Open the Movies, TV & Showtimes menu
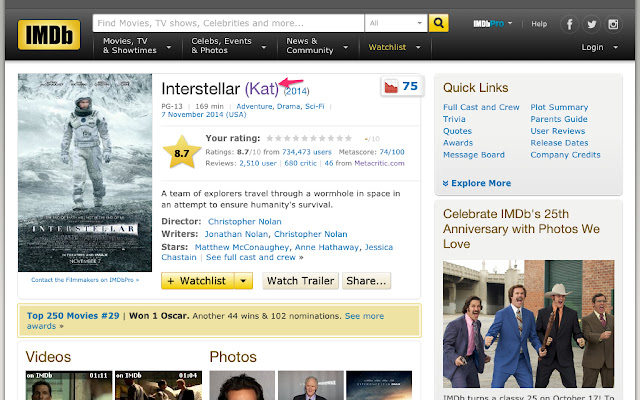 click(135, 46)
